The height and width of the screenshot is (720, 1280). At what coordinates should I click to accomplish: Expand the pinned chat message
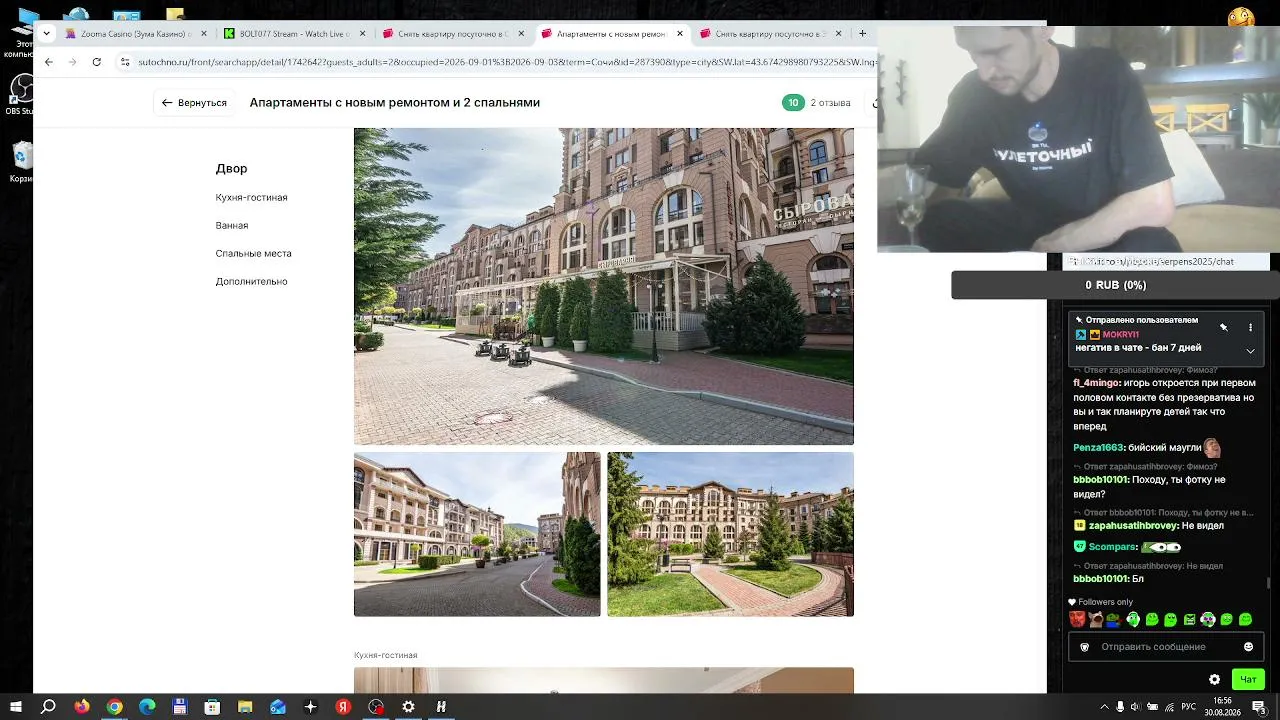[1250, 351]
